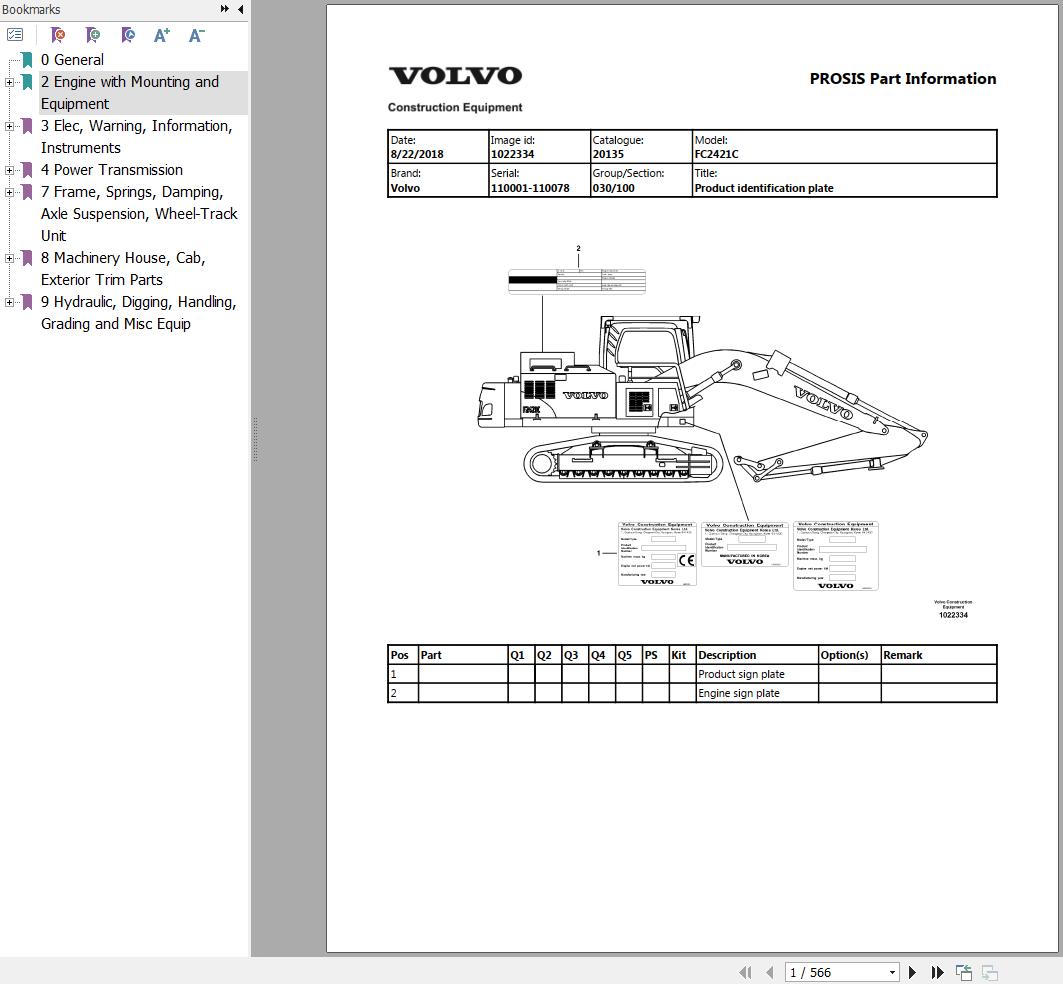1063x984 pixels.
Task: Click the Image id value 1022334
Action: [513, 154]
